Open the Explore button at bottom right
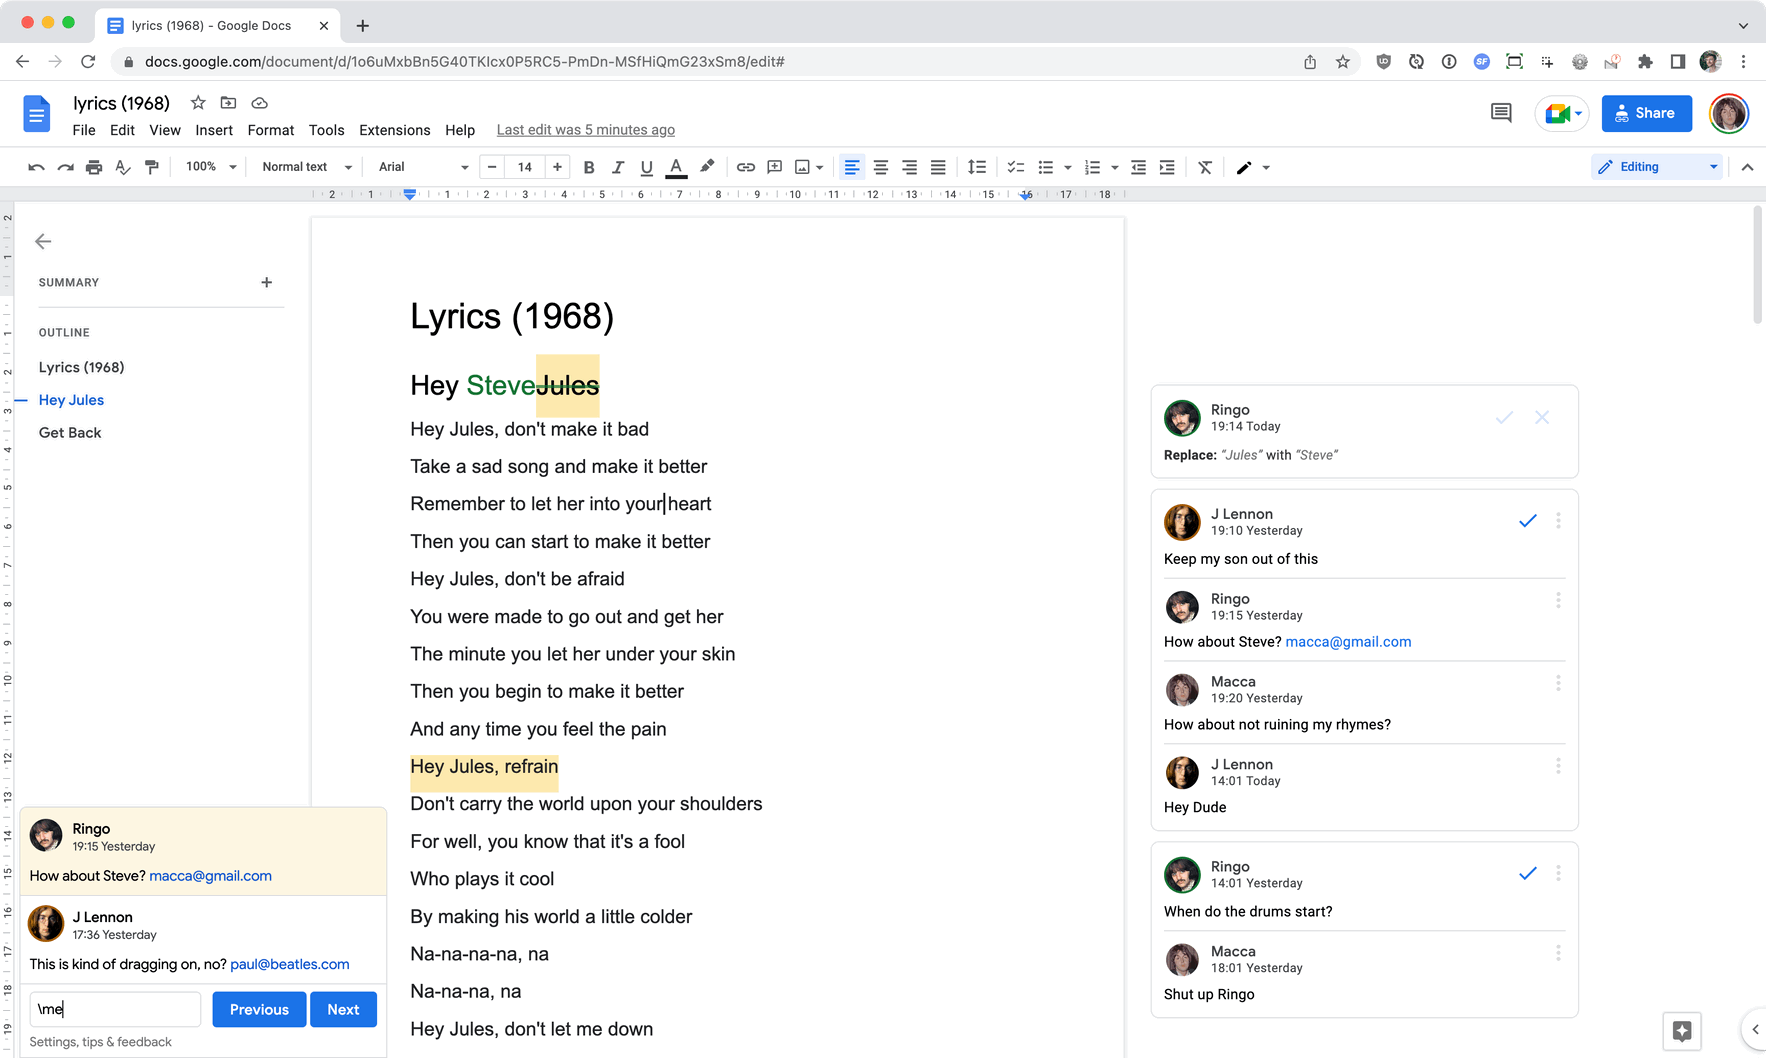This screenshot has height=1058, width=1766. [x=1682, y=1031]
